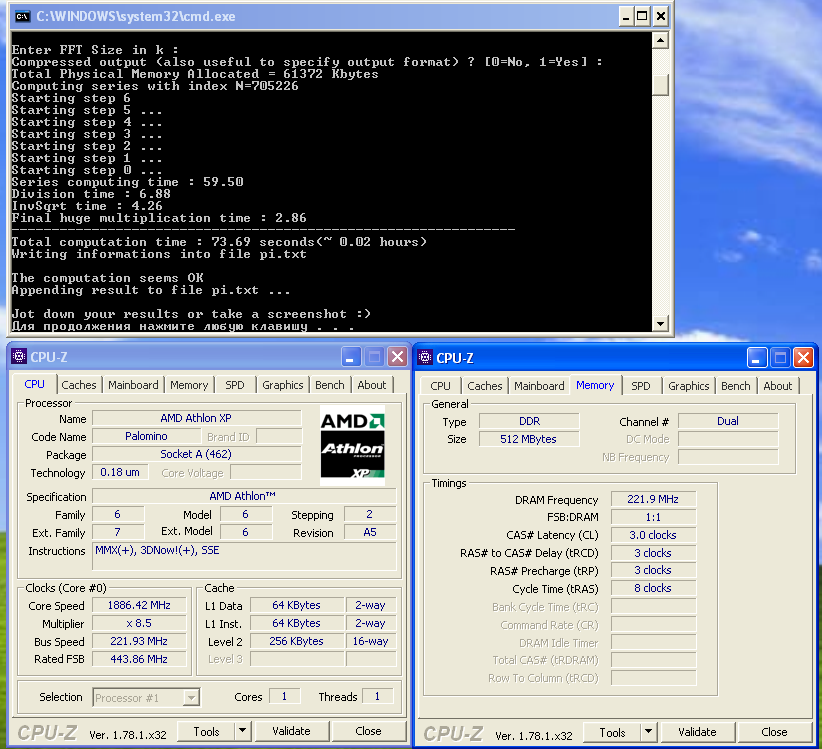The image size is (822, 749).
Task: Click the memory Size value 512 MBytes
Action: 529,439
